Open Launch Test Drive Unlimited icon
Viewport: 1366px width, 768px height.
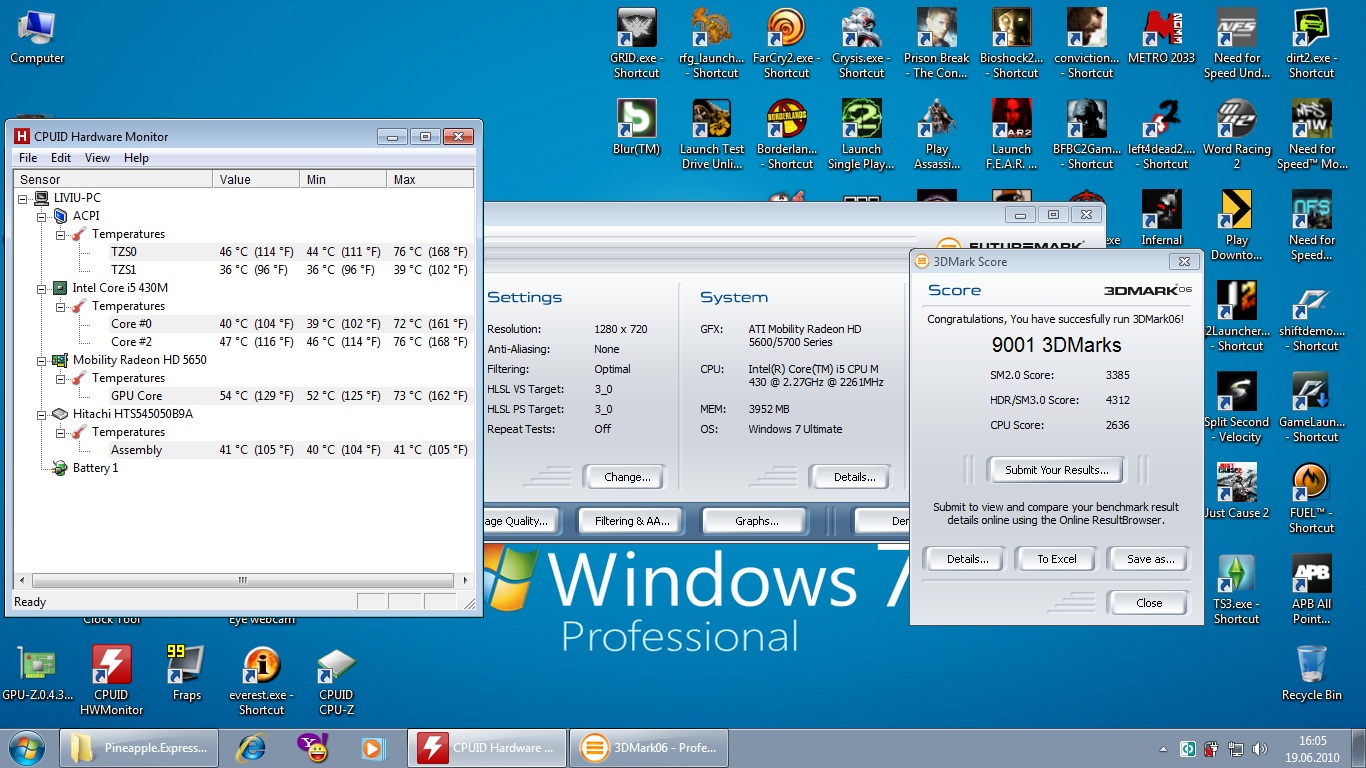coord(711,134)
